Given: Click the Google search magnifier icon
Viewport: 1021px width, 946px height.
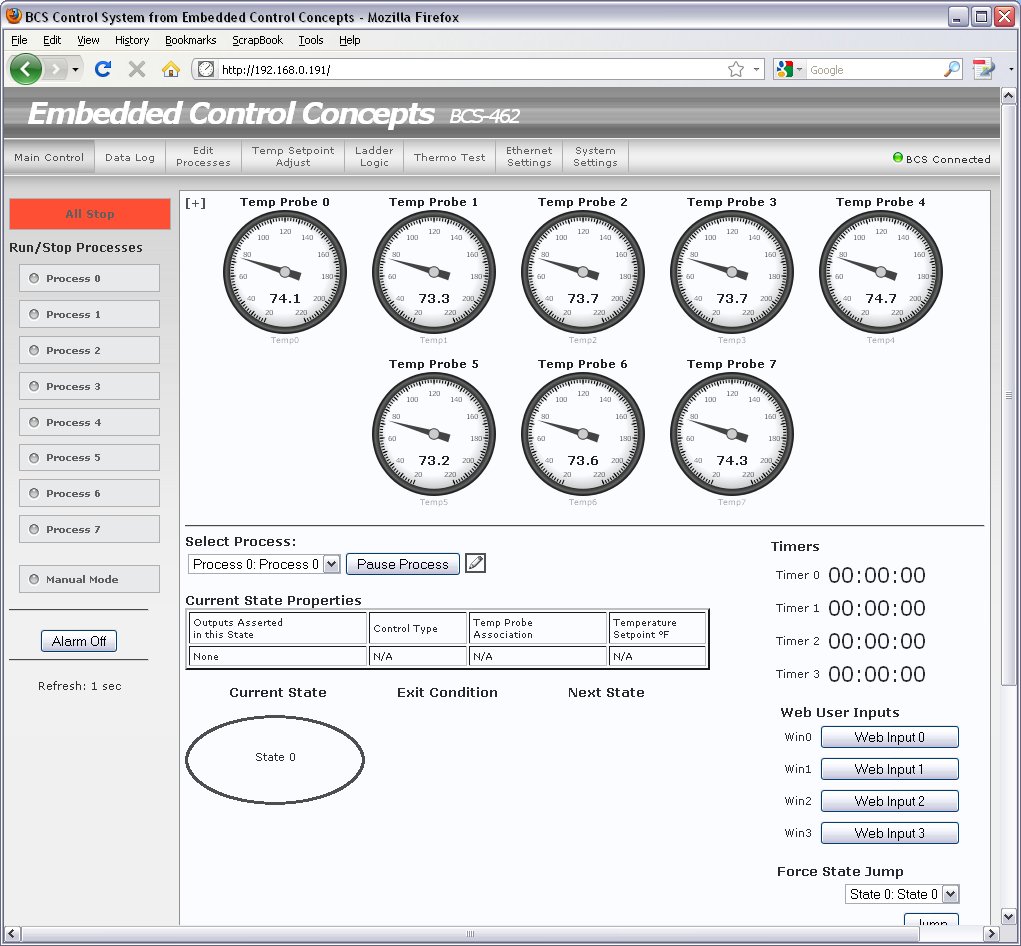Looking at the screenshot, I should (x=952, y=69).
